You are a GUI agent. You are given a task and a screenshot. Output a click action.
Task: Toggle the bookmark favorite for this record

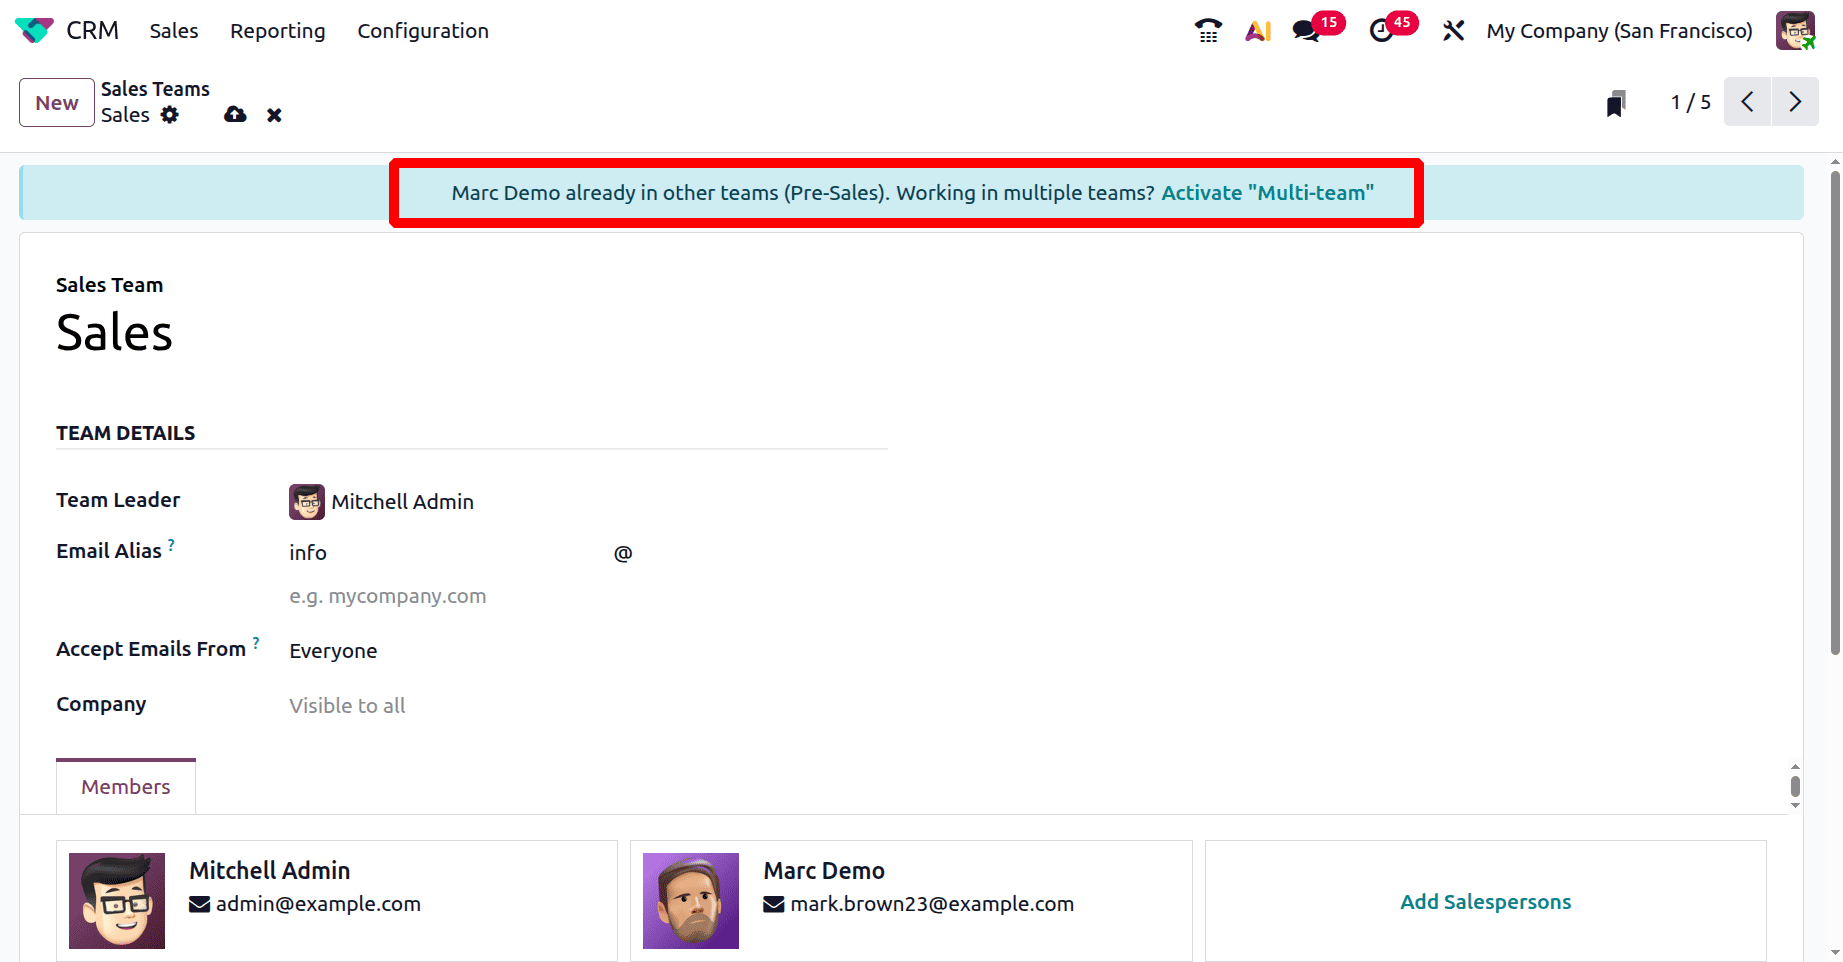1616,101
